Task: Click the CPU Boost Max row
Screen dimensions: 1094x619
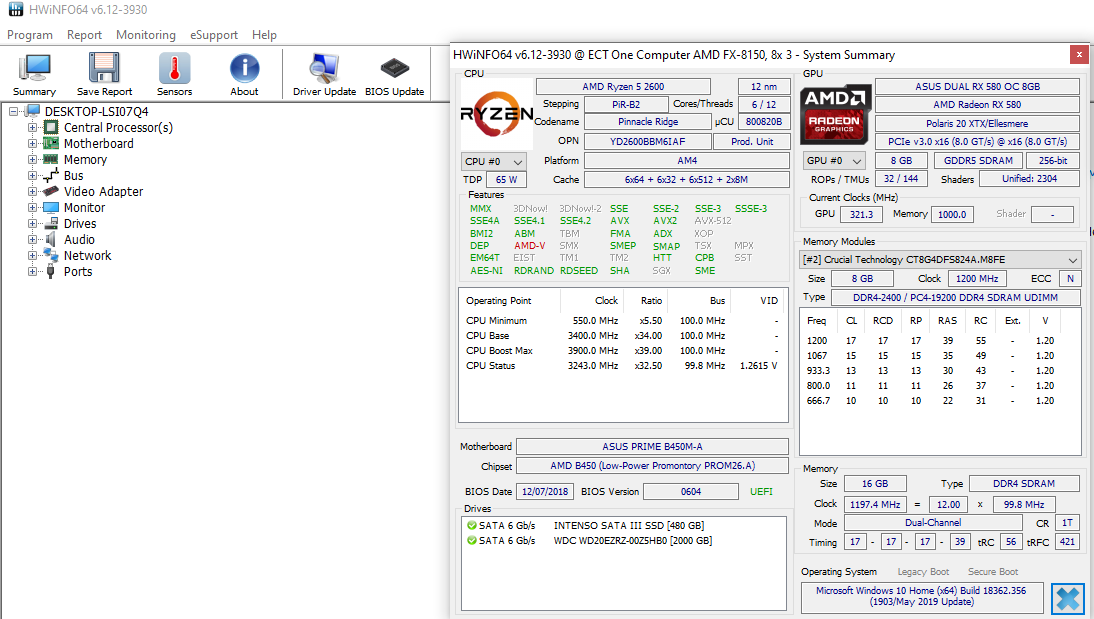Action: 622,350
